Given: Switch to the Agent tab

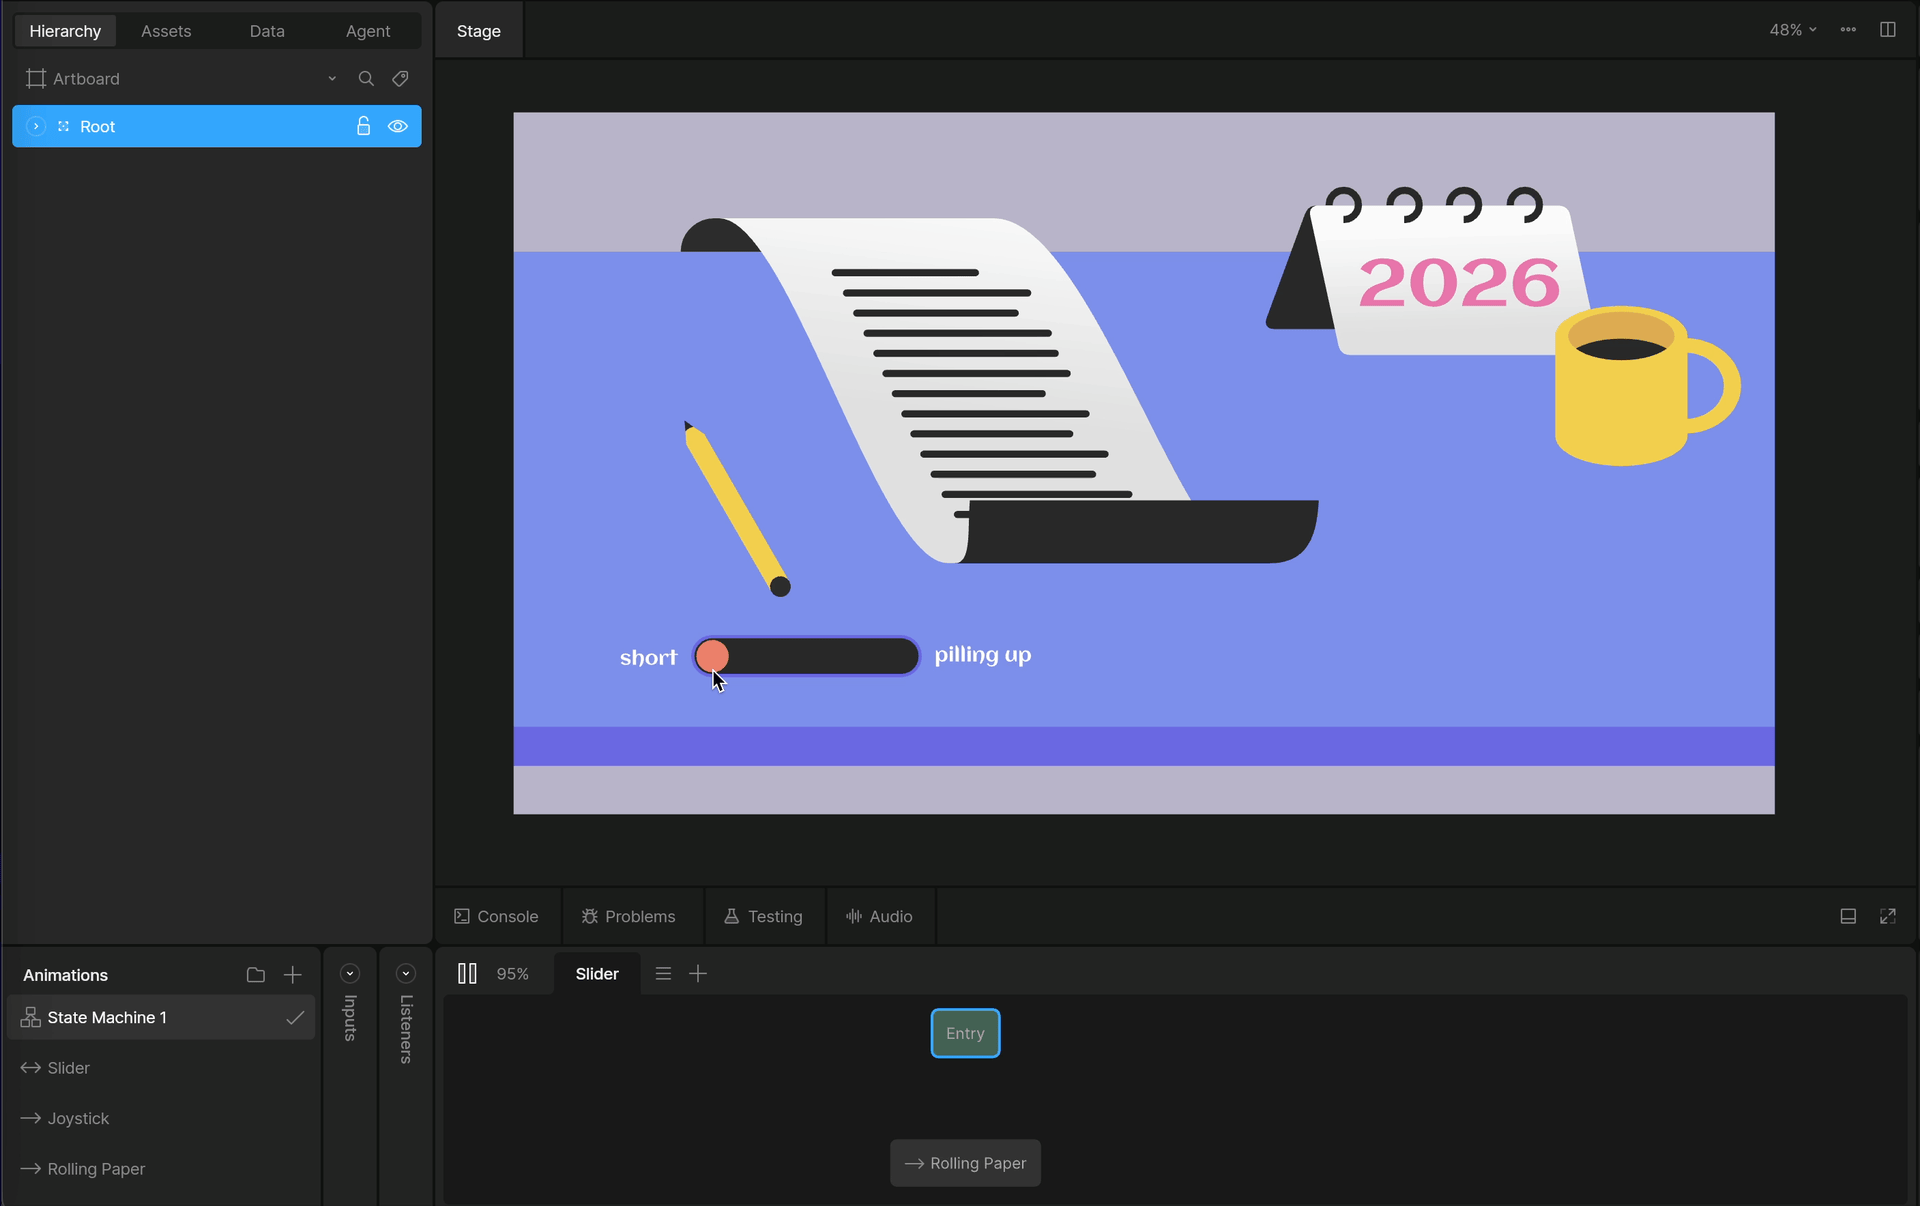Looking at the screenshot, I should pyautogui.click(x=368, y=31).
